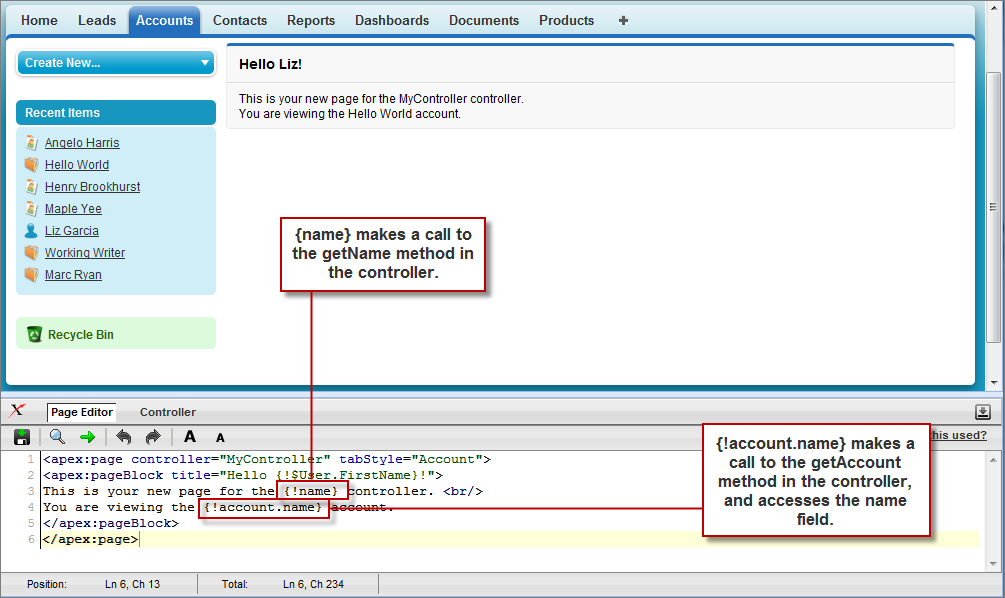Save the page markup with disk icon
The height and width of the screenshot is (598, 1005).
pyautogui.click(x=21, y=436)
